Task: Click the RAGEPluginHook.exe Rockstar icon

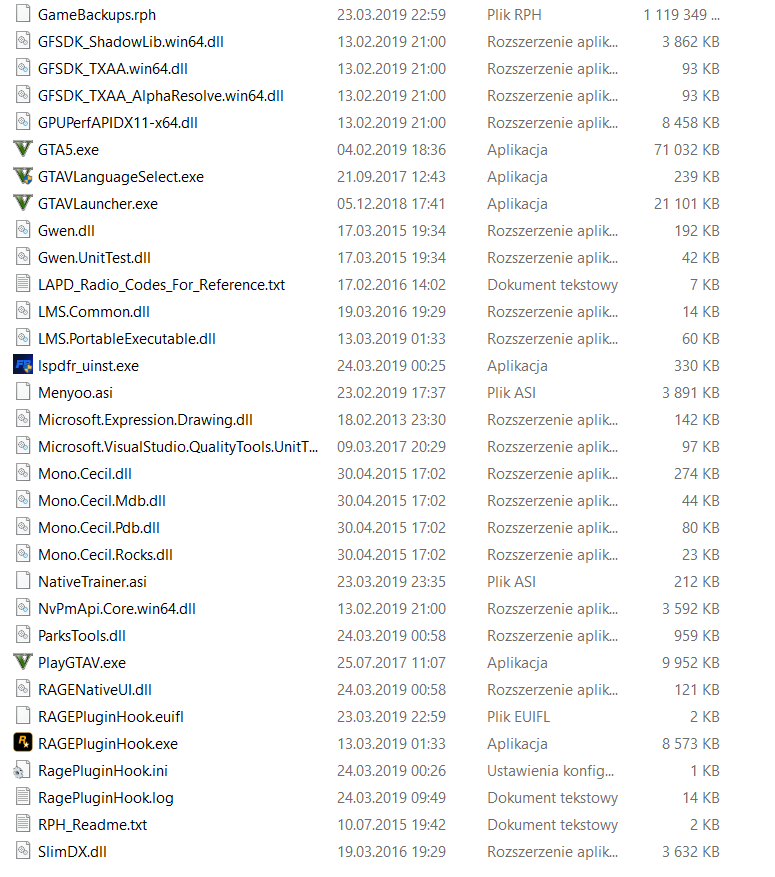Action: click(x=23, y=744)
